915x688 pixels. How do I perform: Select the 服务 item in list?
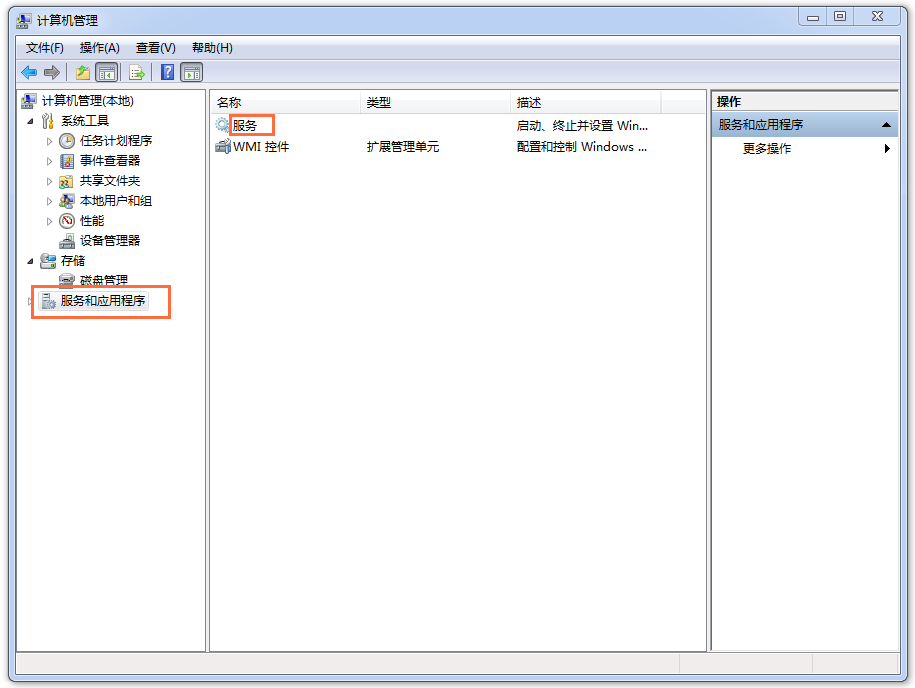(x=245, y=125)
